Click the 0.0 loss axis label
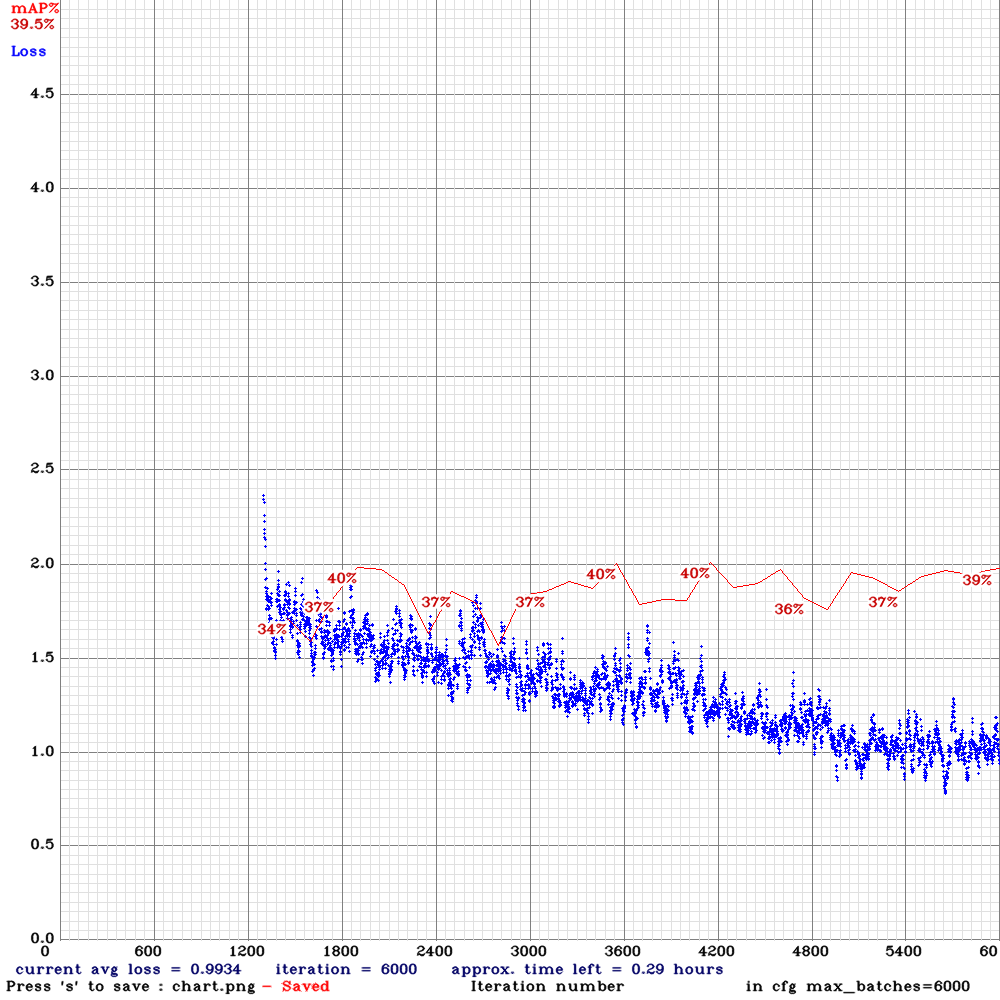This screenshot has width=1000, height=1000. [x=42, y=938]
